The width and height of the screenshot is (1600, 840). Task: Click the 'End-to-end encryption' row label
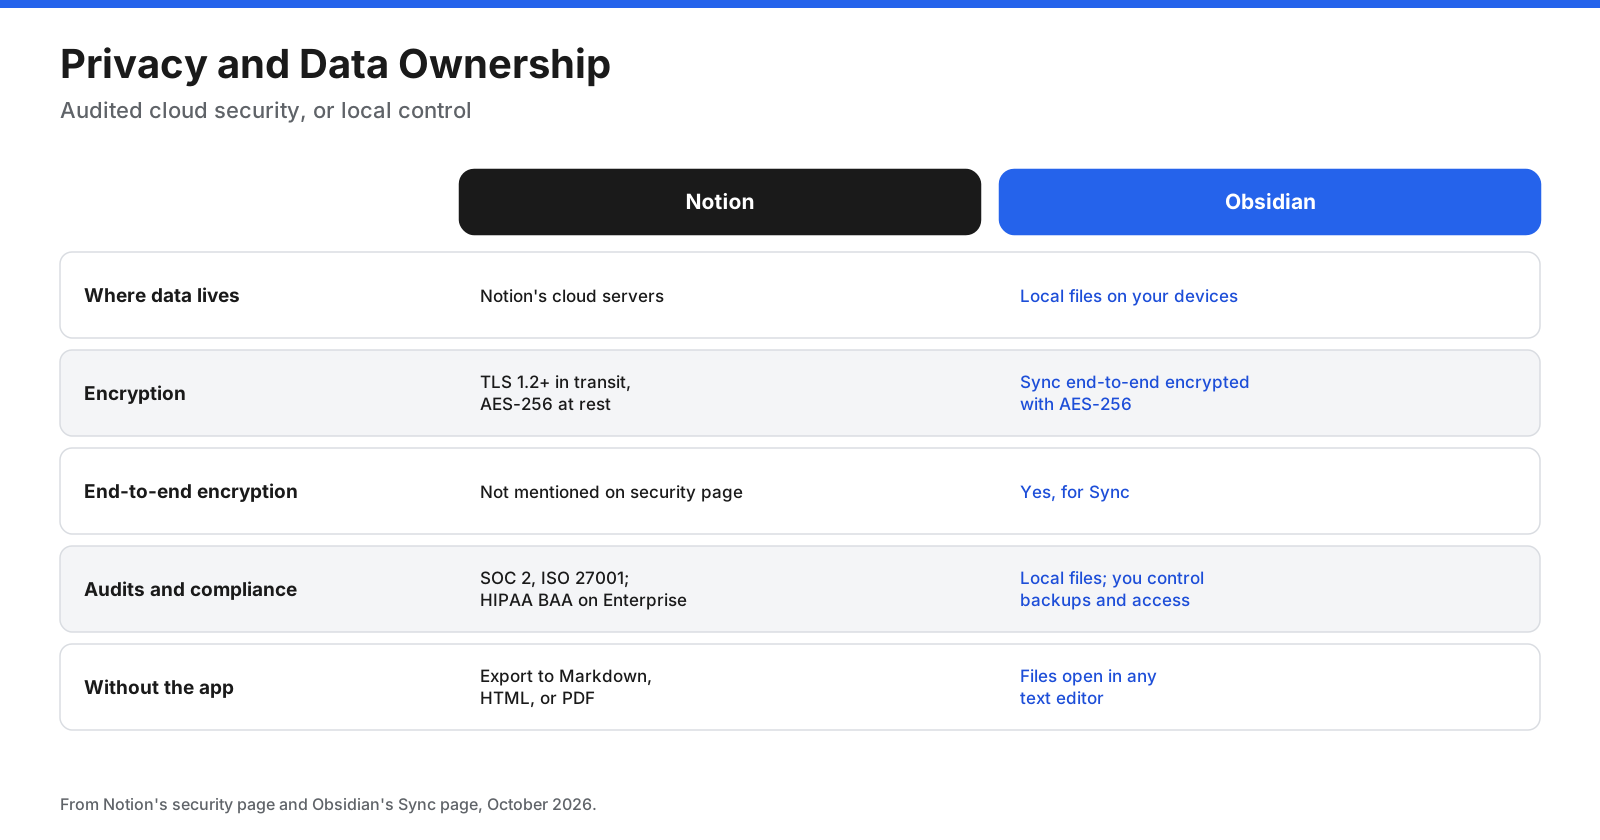pyautogui.click(x=191, y=491)
